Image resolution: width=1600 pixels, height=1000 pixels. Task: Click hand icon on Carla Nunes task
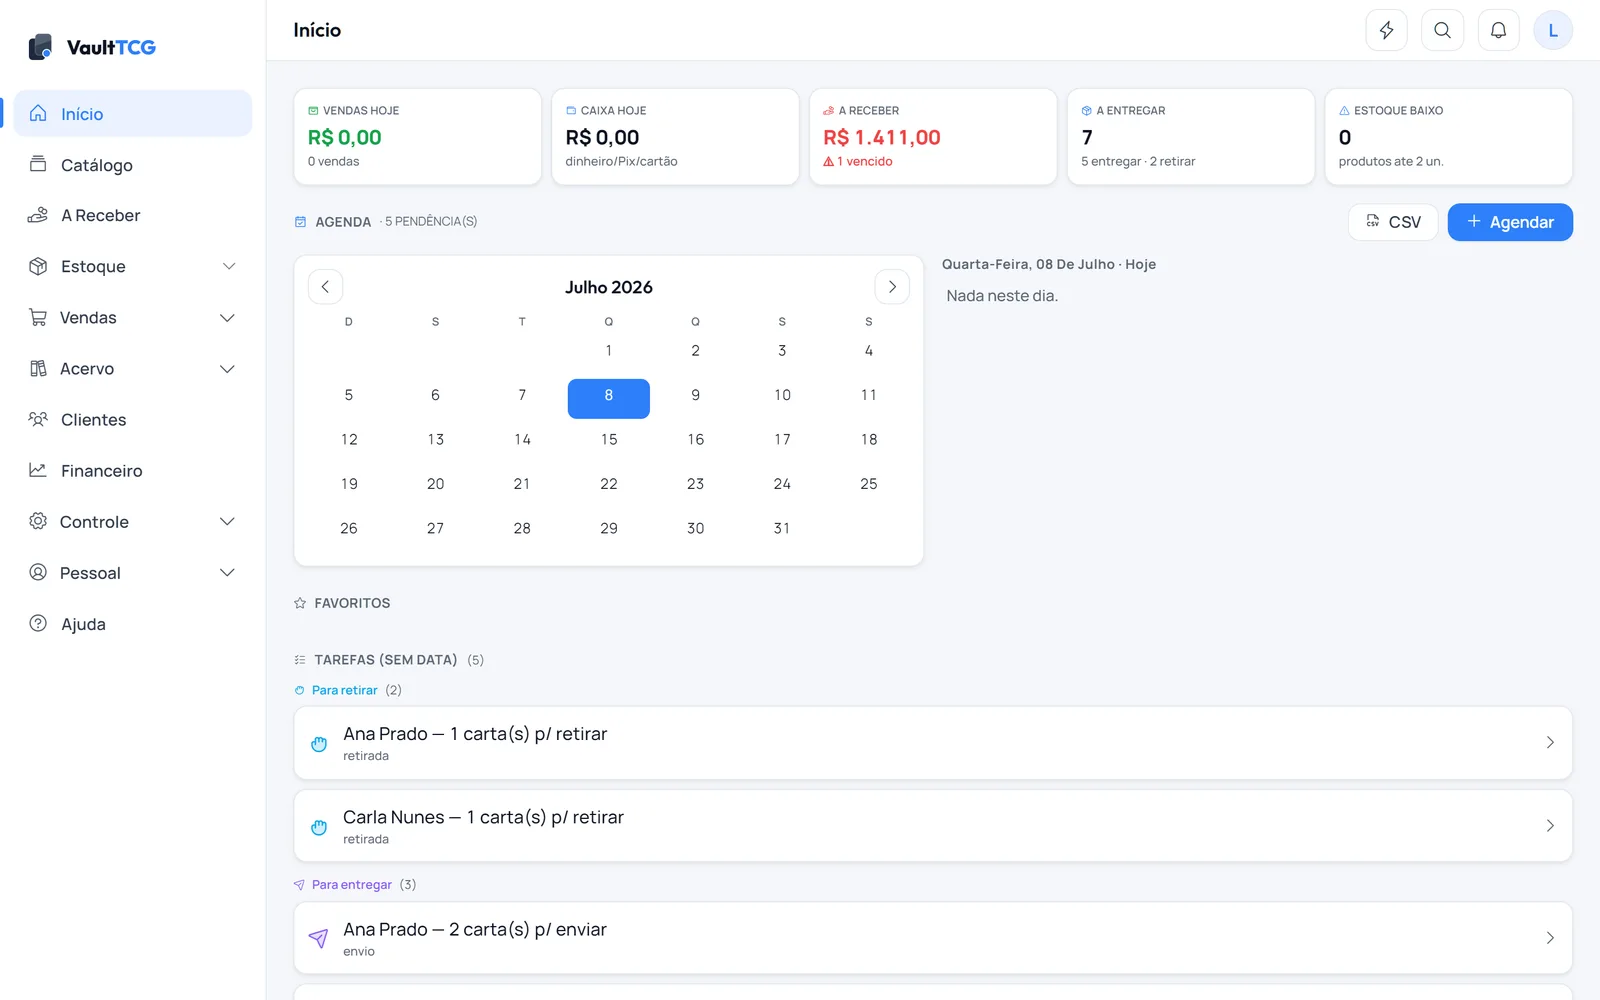[319, 827]
